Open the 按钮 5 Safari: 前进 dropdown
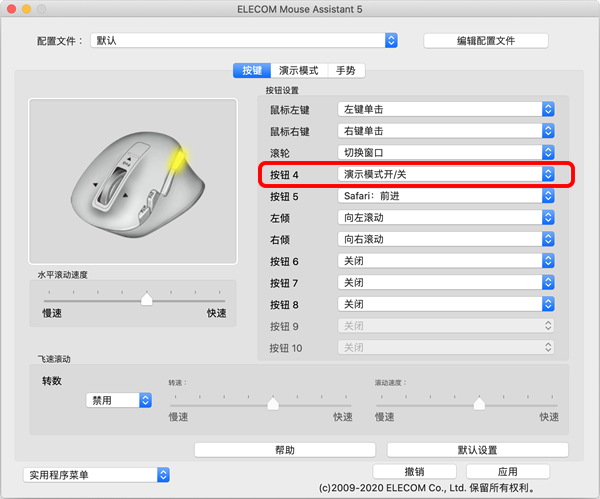Screen dimensions: 600x499 point(446,196)
